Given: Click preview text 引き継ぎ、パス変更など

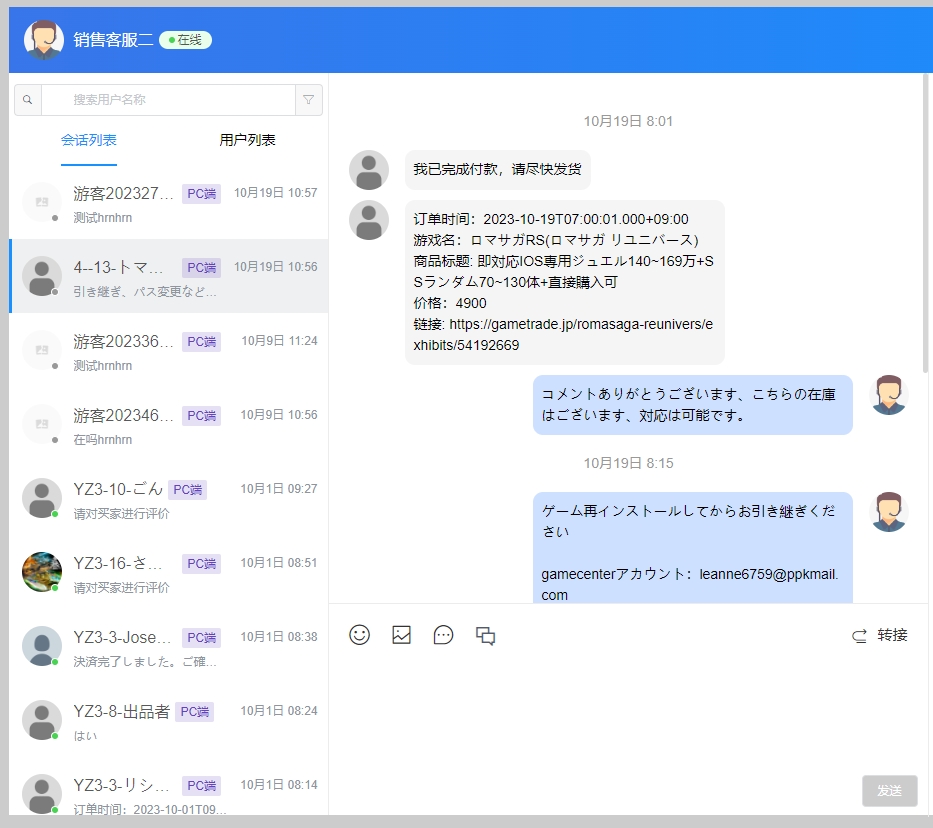Looking at the screenshot, I should [145, 291].
